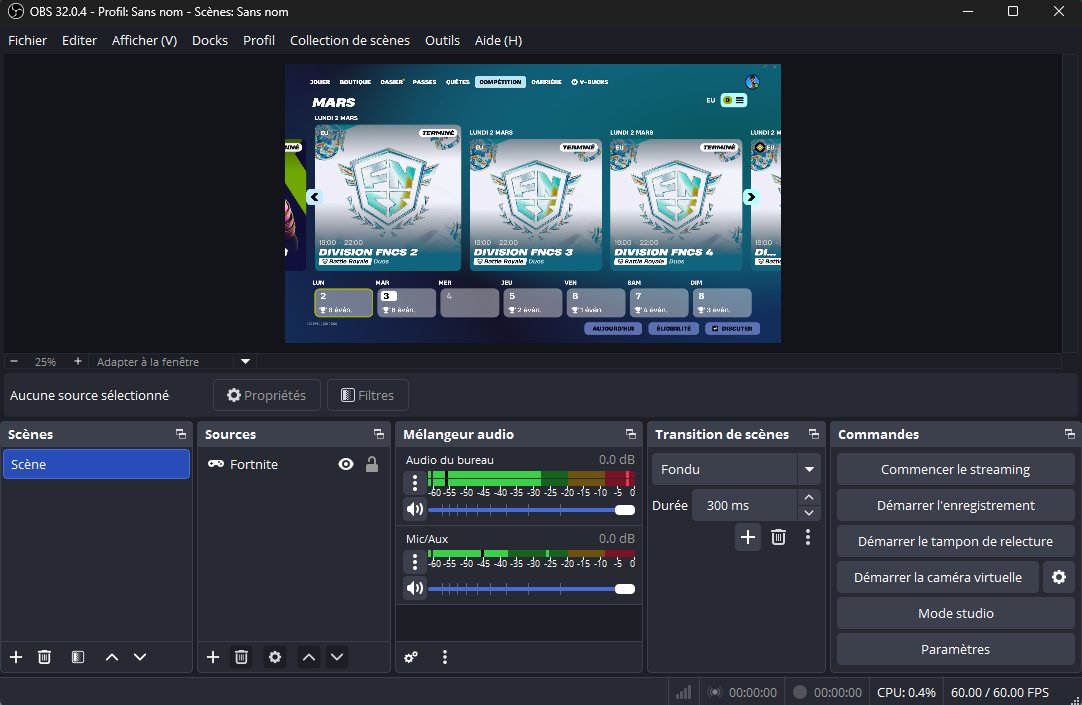Open the Aide (H) menu
1082x705 pixels.
[498, 40]
